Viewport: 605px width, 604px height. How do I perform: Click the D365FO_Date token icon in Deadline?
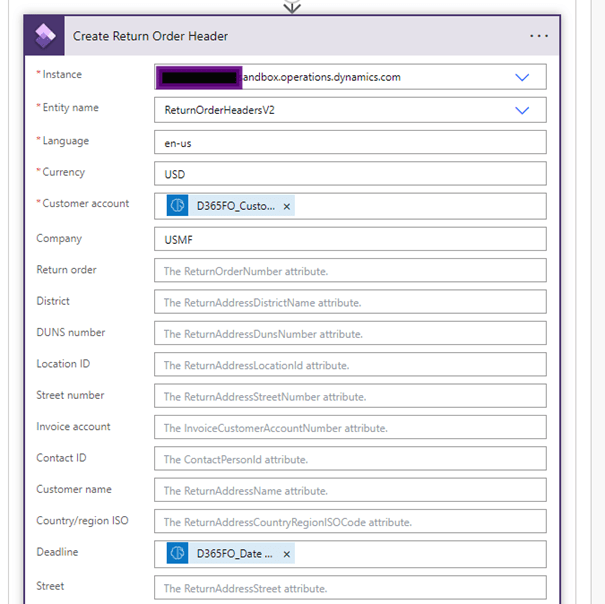(x=177, y=554)
